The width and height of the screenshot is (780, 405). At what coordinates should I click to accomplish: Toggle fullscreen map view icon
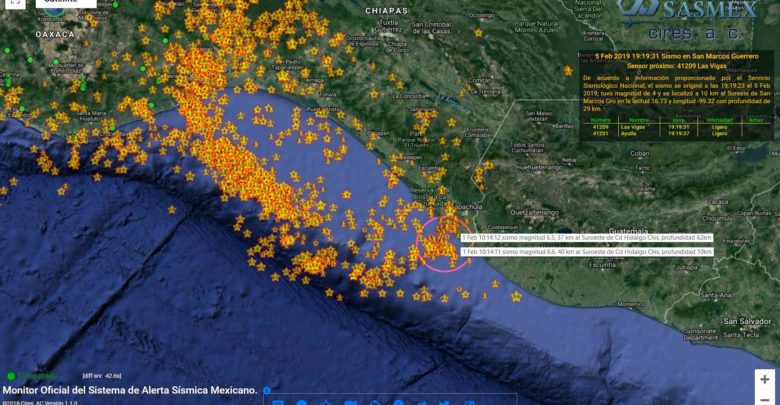[14, 3]
